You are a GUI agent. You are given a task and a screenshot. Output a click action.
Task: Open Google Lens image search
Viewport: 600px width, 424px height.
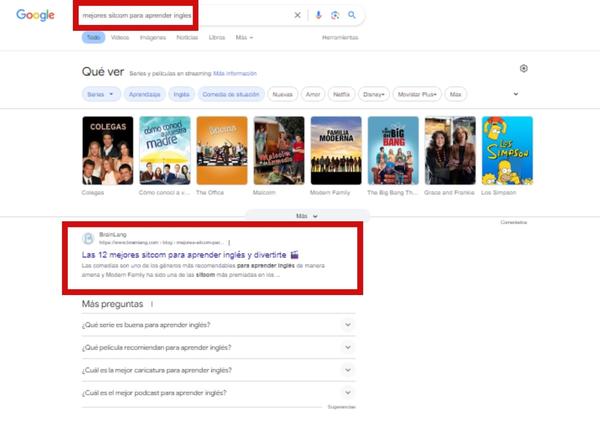(x=335, y=16)
